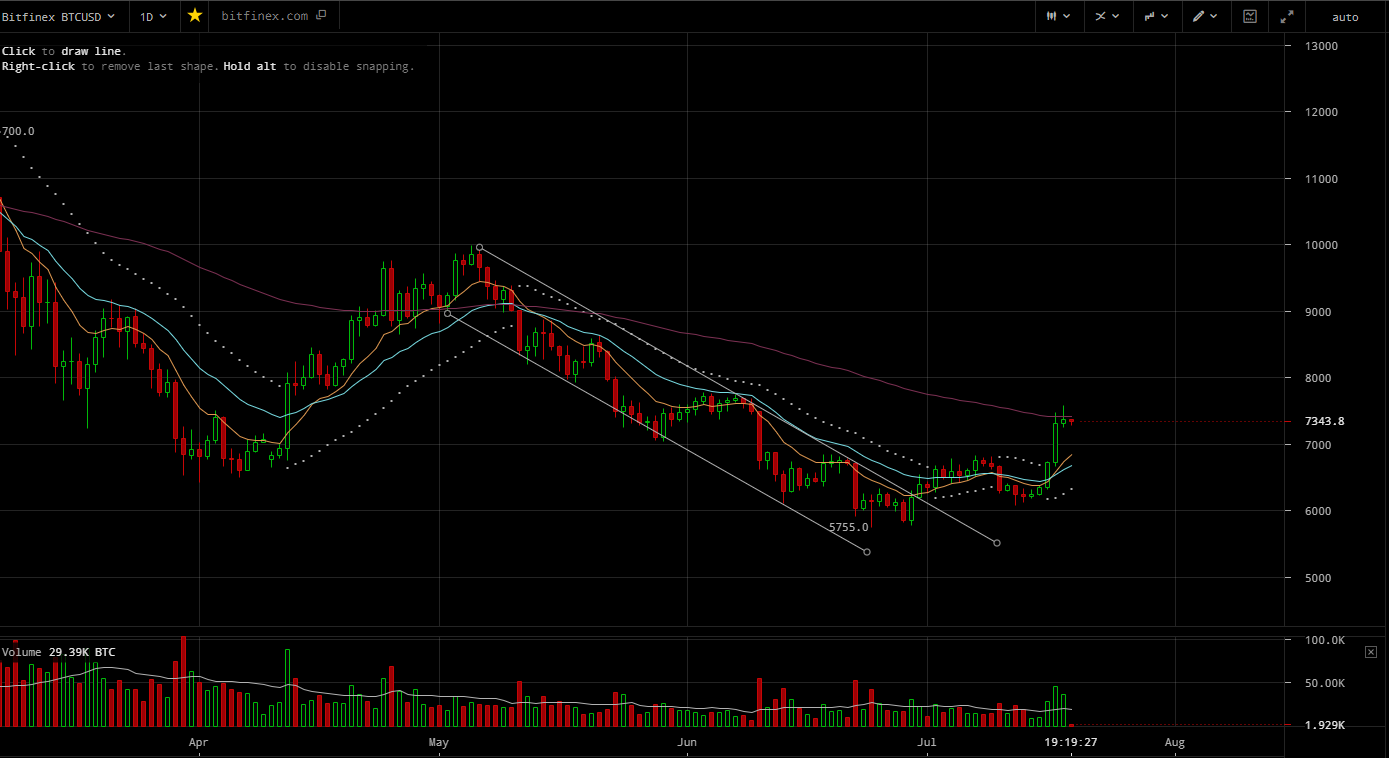Viewport: 1389px width, 758px height.
Task: Open the pencil drawing tools dropdown
Action: click(x=1206, y=16)
